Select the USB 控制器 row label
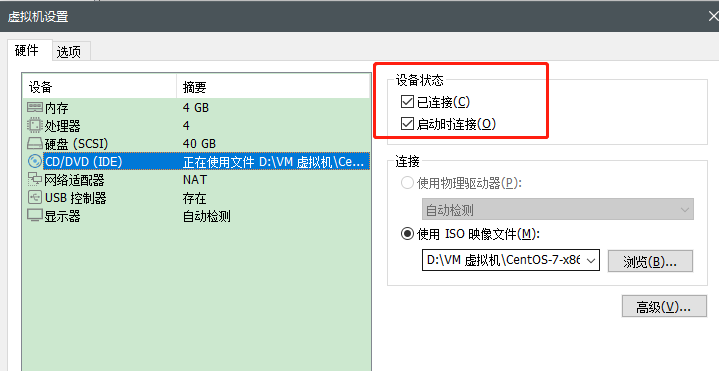The width and height of the screenshot is (719, 371). pyautogui.click(x=76, y=198)
